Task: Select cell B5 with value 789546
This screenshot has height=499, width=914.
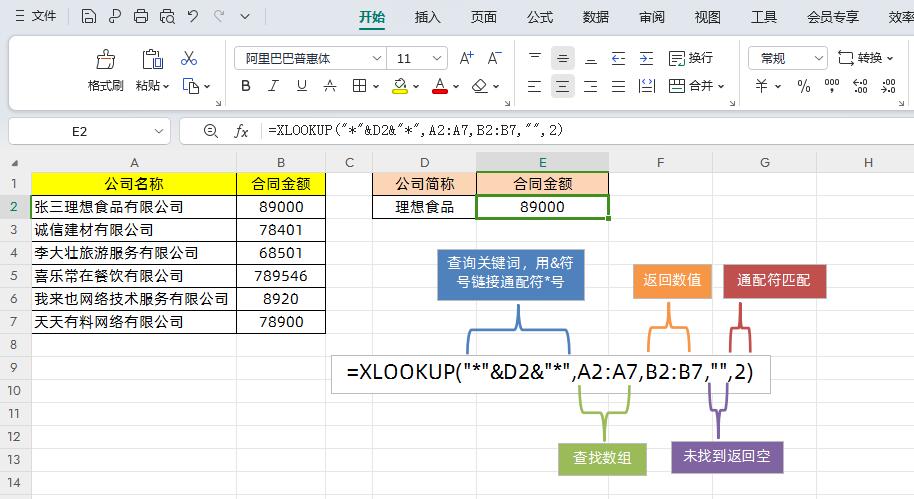Action: tap(281, 276)
